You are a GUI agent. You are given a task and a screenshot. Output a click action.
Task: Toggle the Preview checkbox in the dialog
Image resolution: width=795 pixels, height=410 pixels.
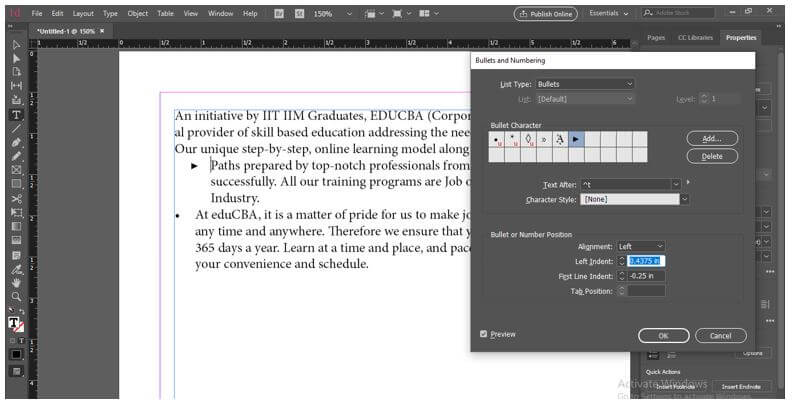coord(483,334)
